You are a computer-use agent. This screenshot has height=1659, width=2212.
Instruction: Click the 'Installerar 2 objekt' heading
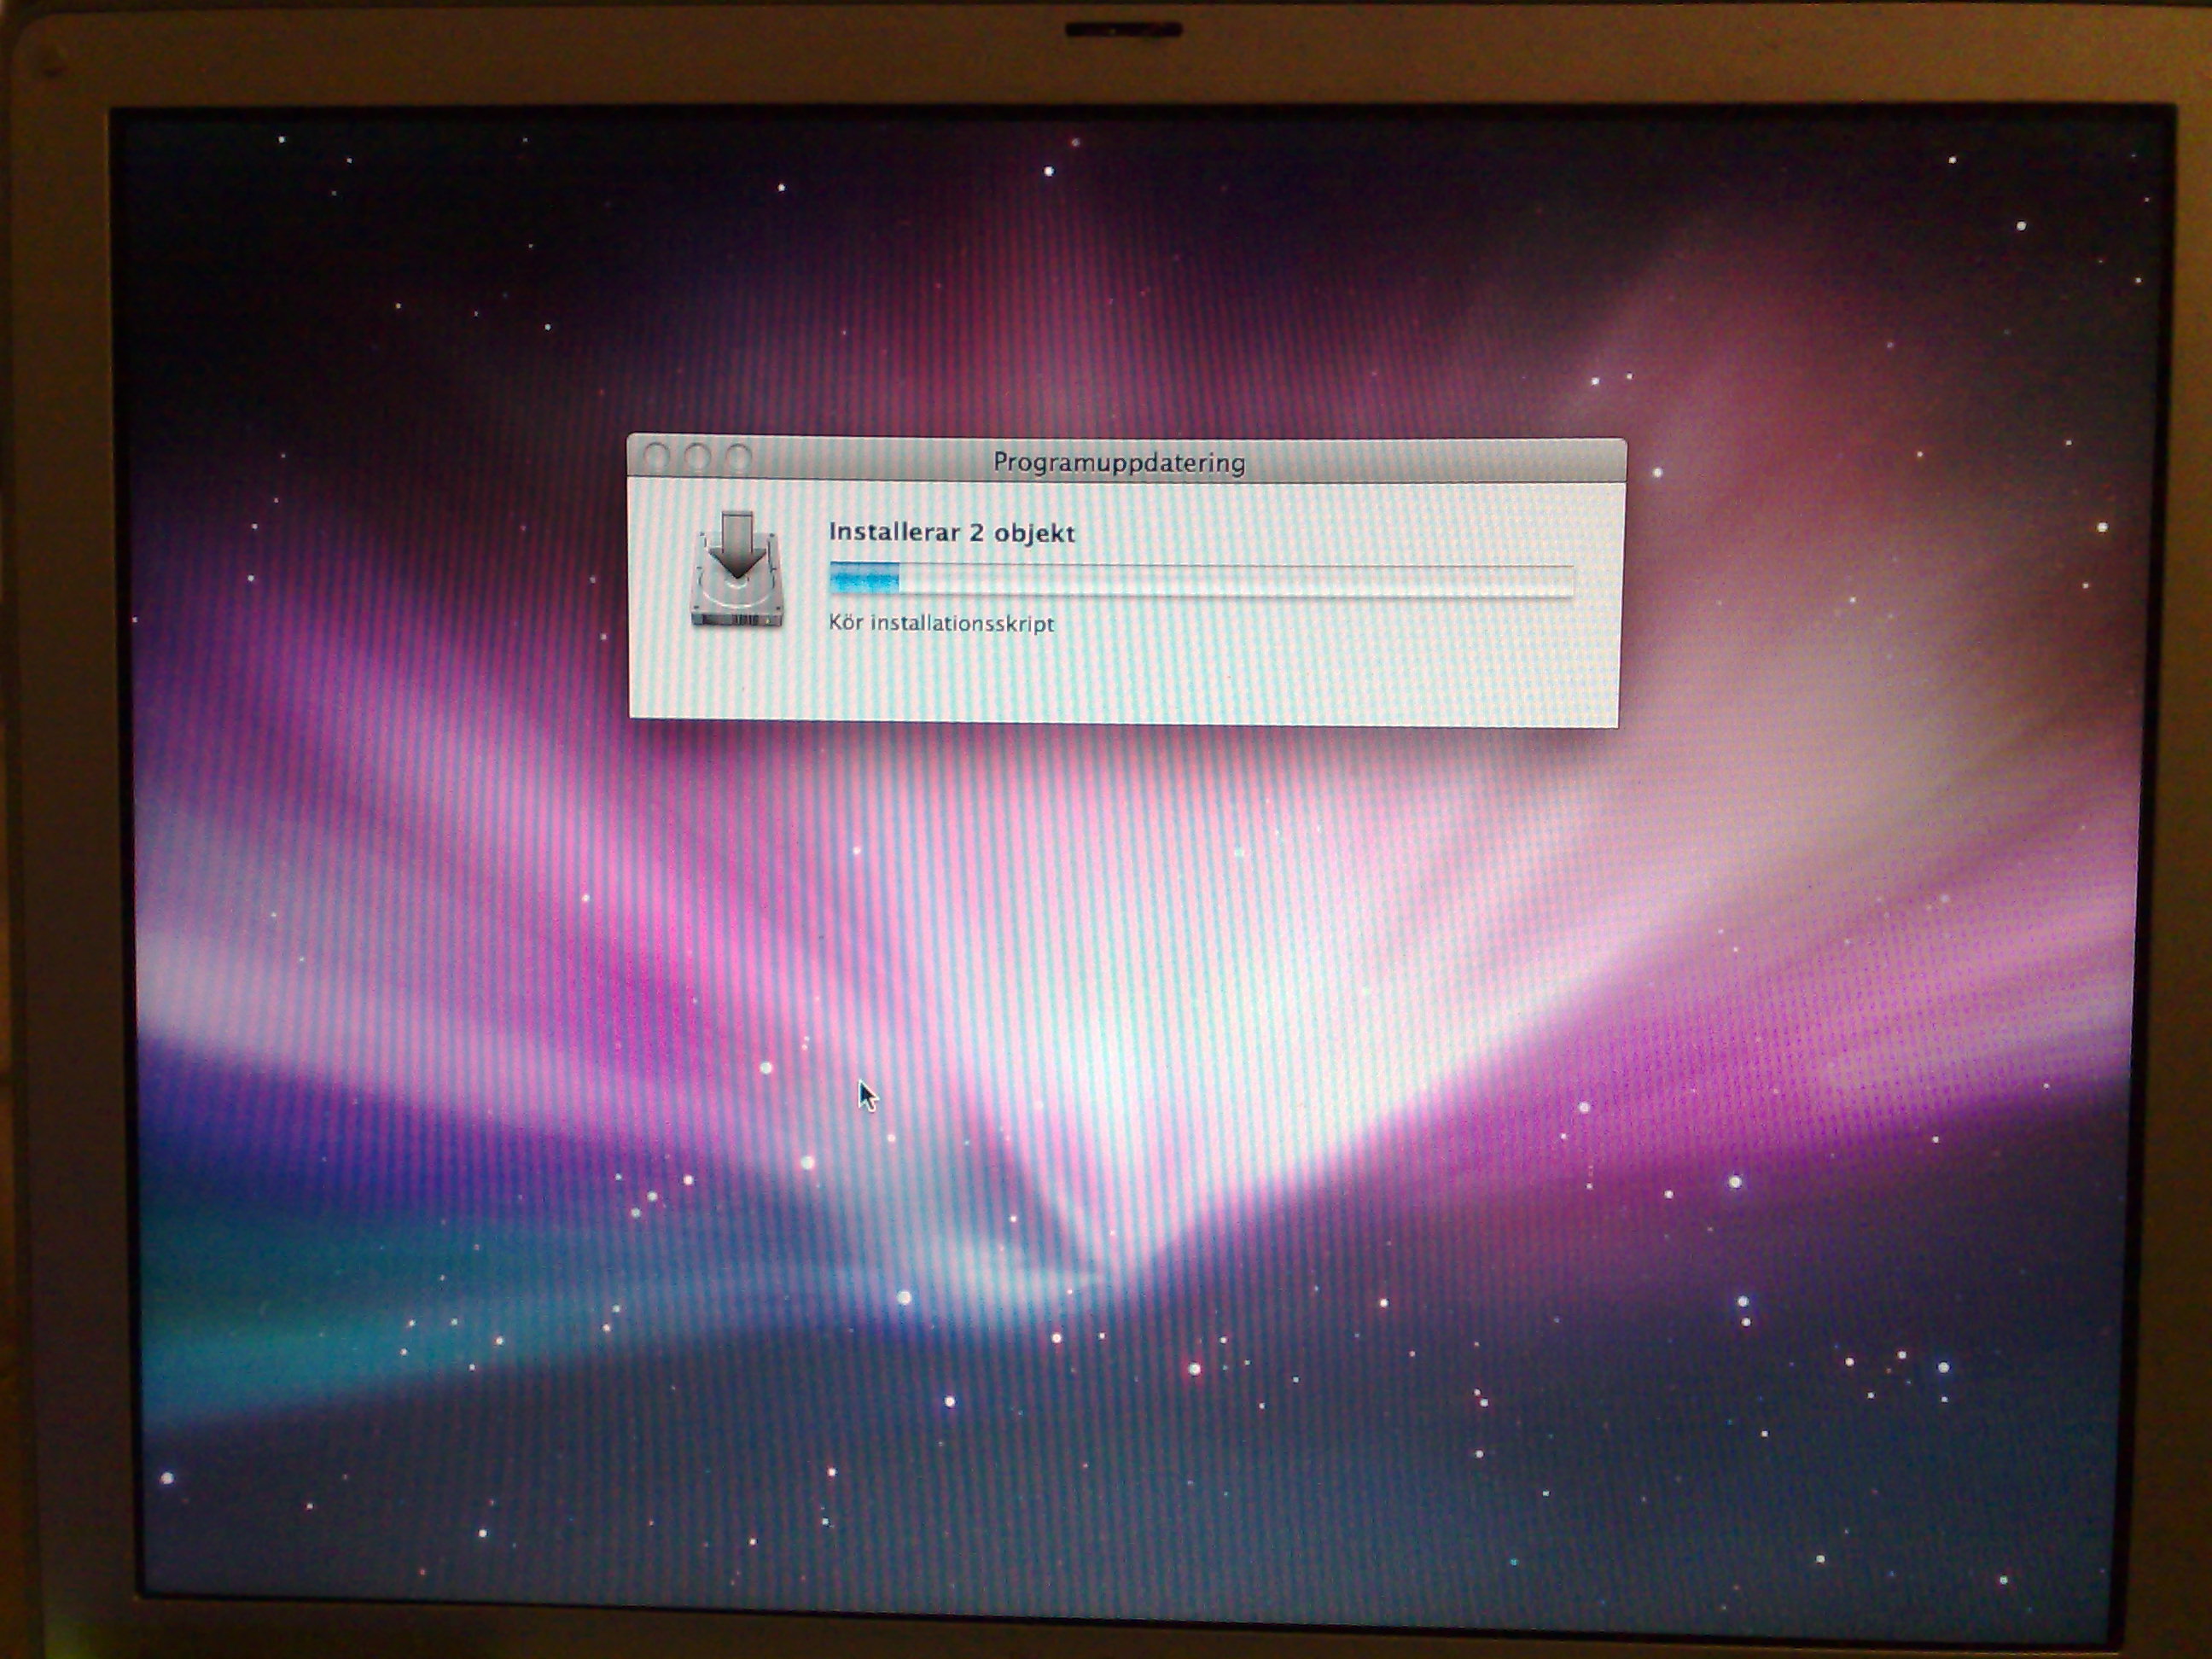coord(951,533)
